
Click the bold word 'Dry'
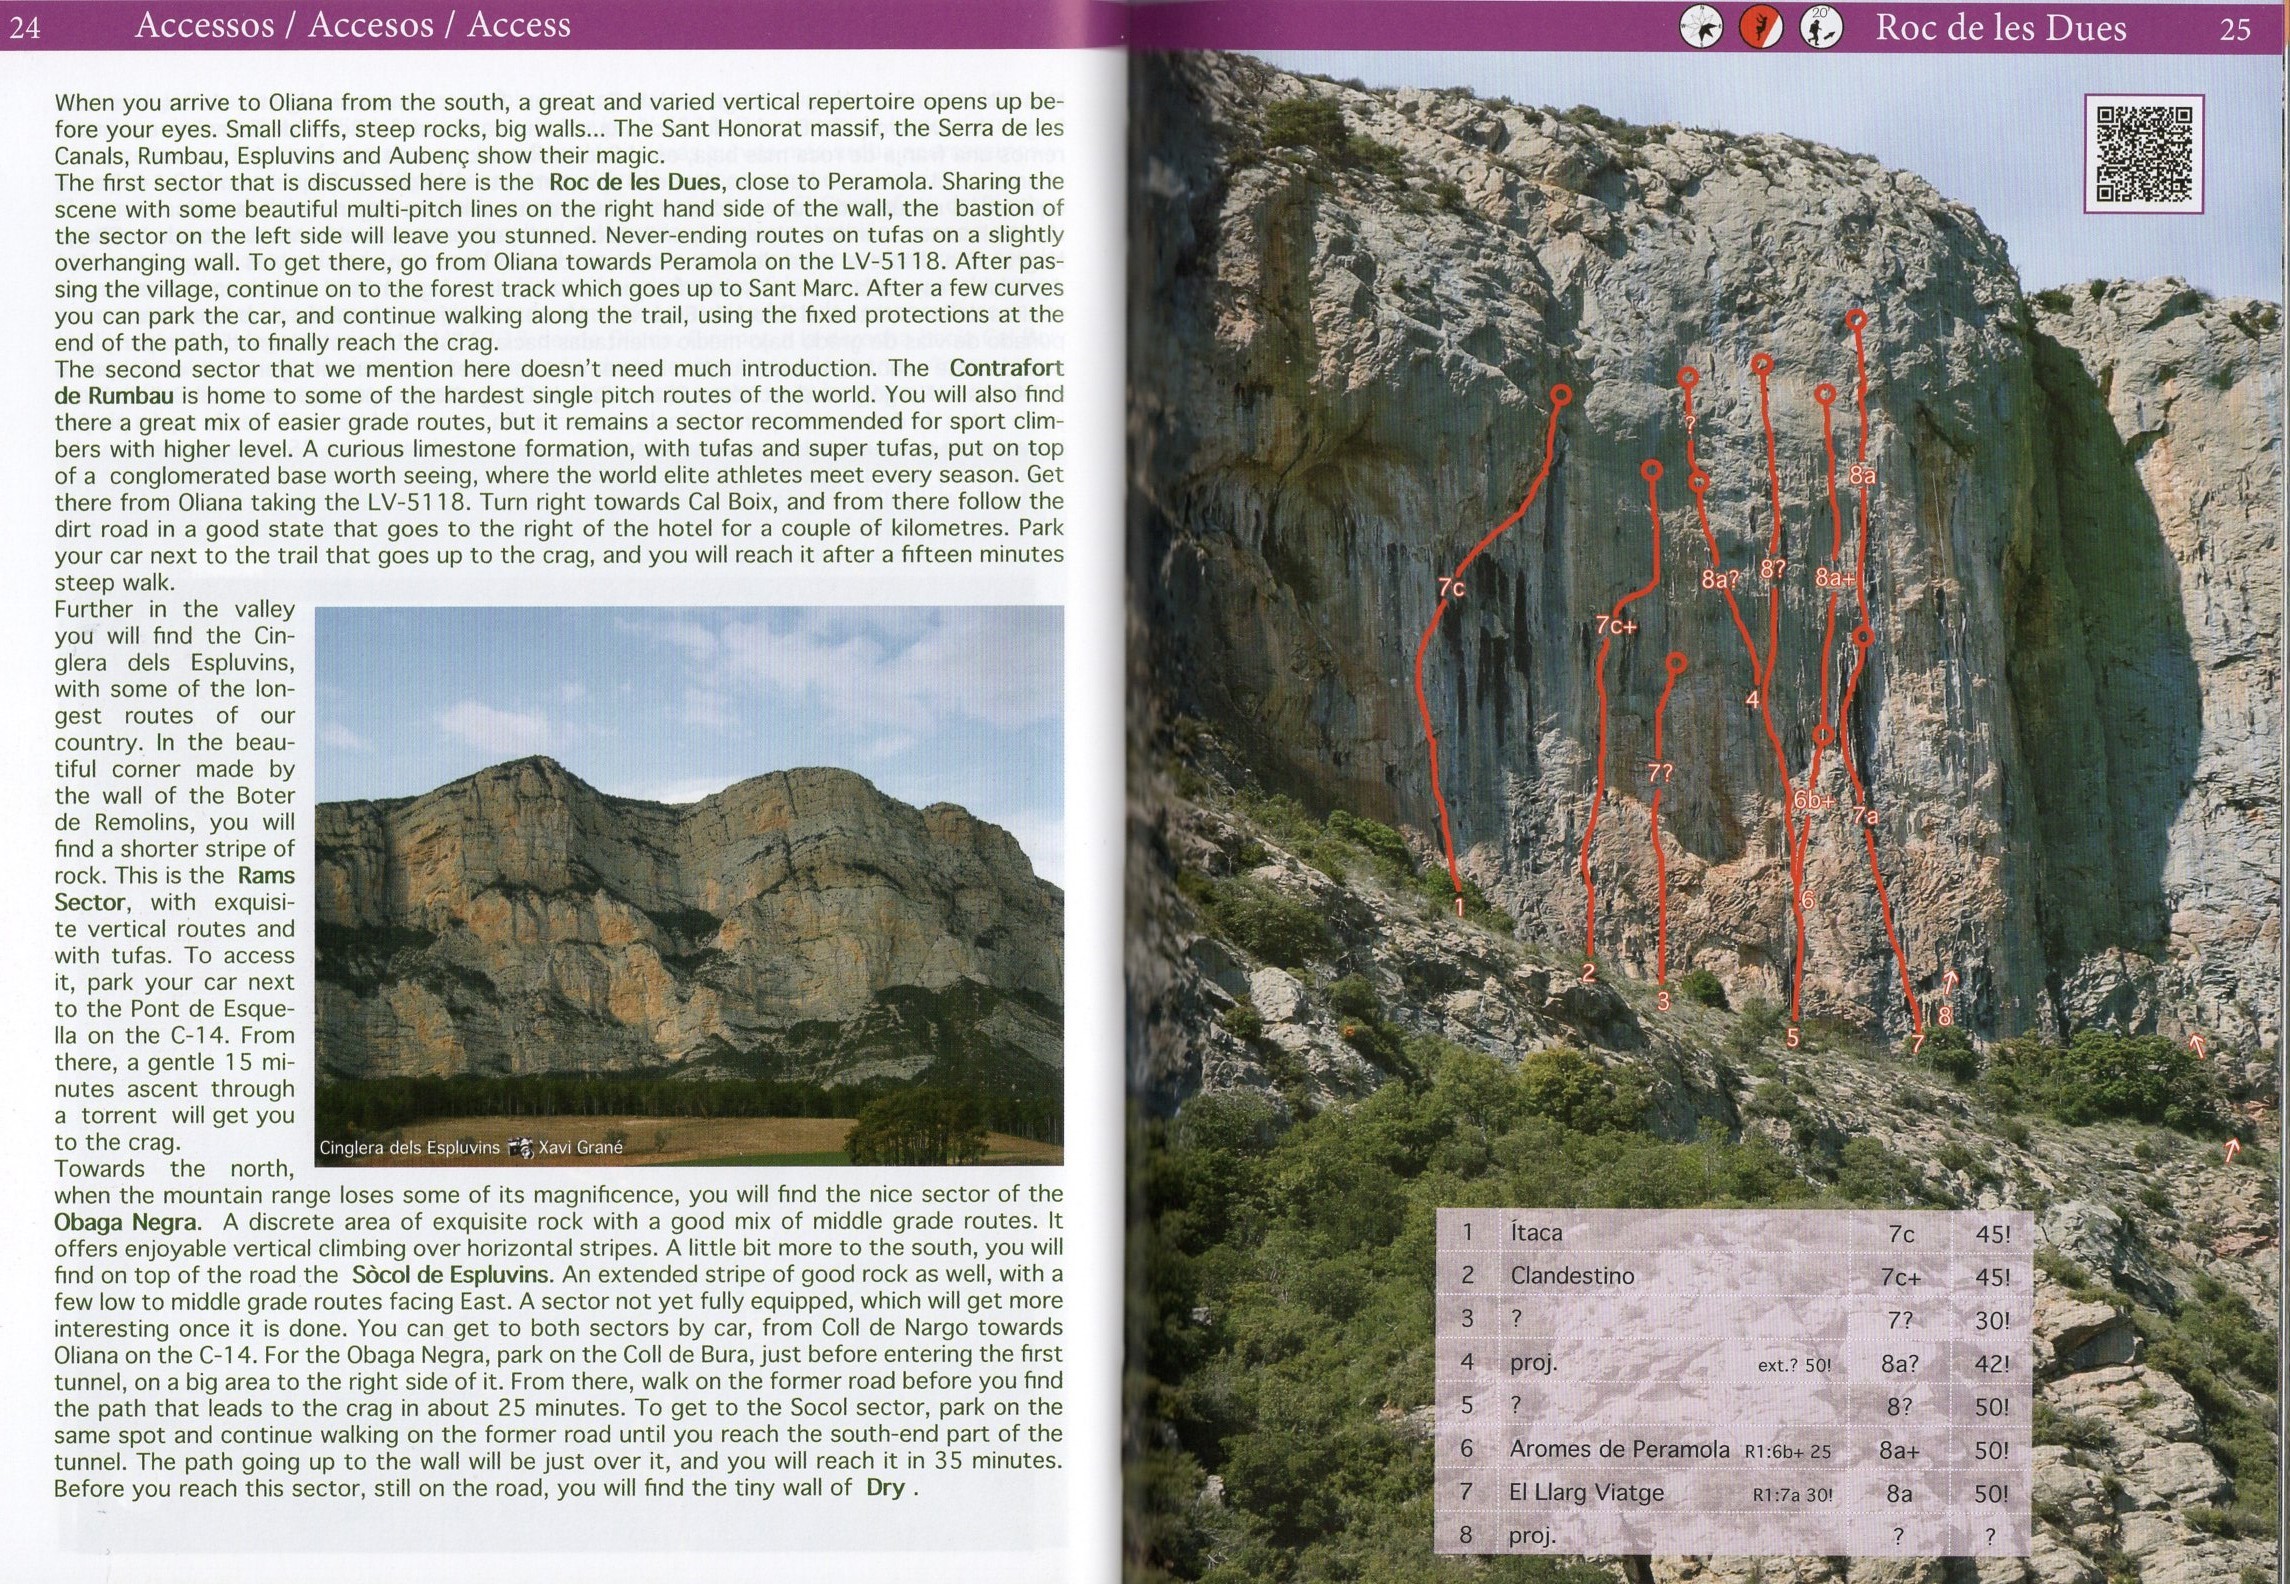click(885, 1487)
